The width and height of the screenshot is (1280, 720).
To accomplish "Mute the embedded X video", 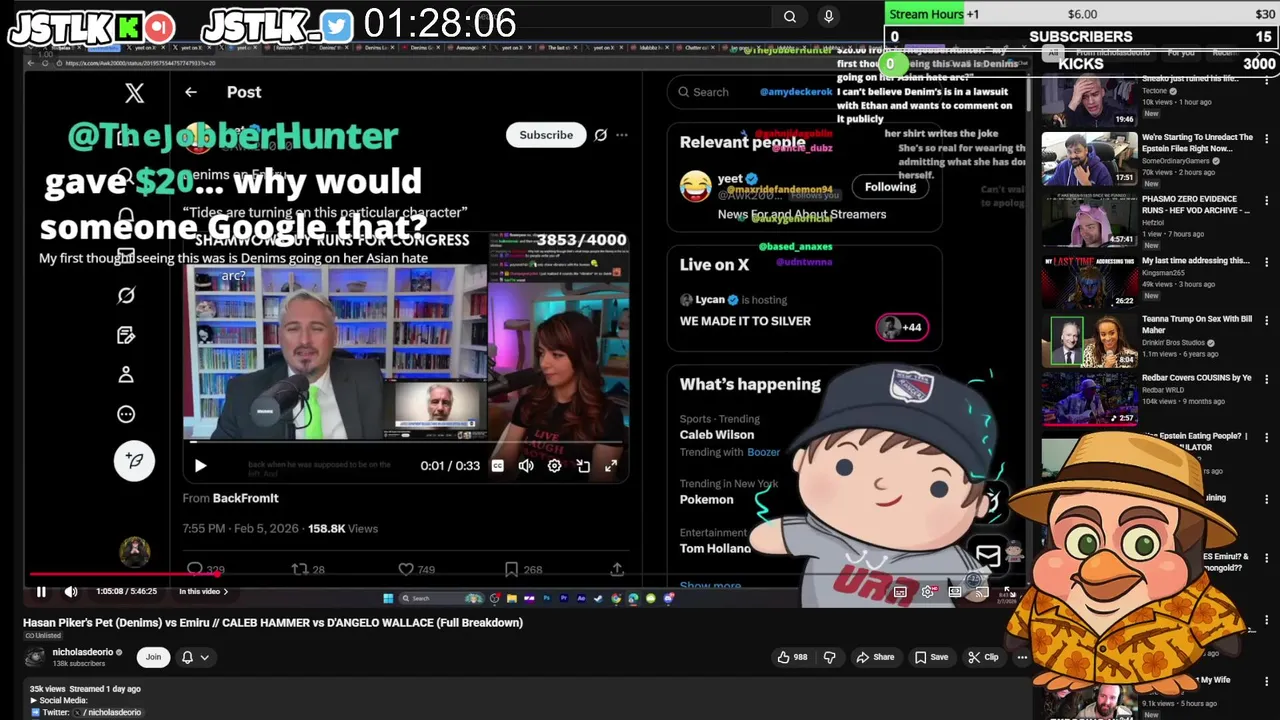I will coord(526,466).
